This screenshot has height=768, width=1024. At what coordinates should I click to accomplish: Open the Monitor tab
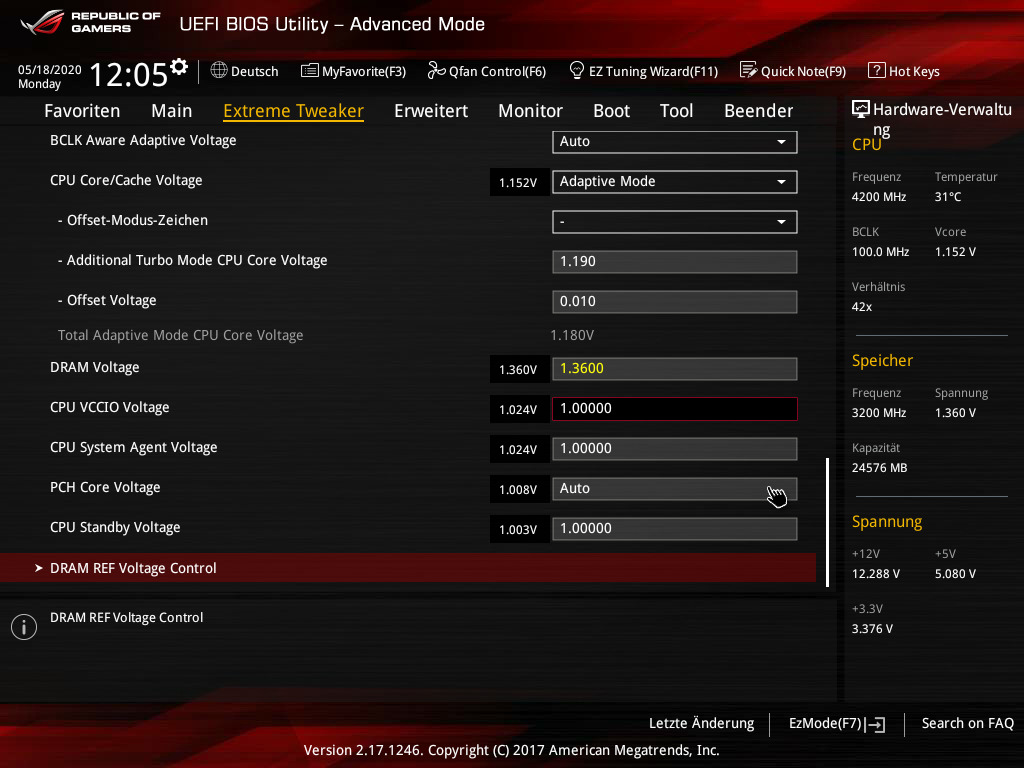530,111
